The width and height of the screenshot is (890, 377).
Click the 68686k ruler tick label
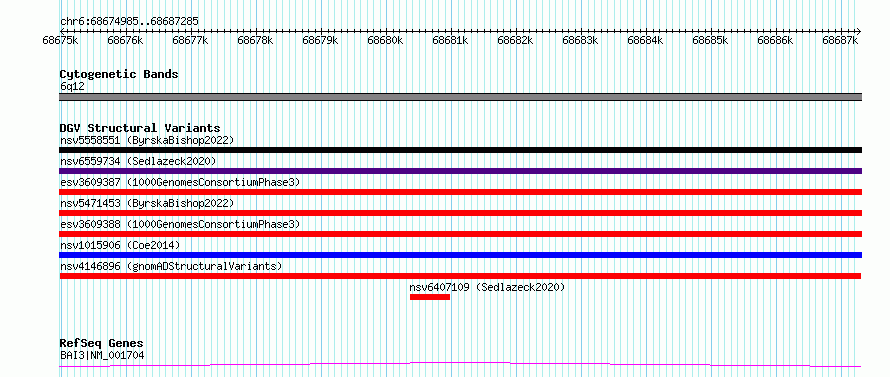point(775,40)
